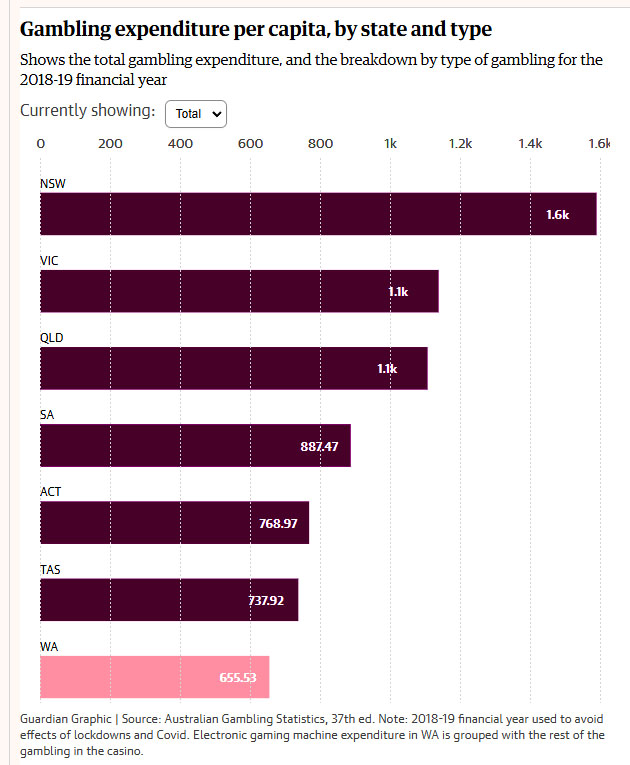Click the "Currently showing:" label
The height and width of the screenshot is (765, 630).
coord(87,111)
